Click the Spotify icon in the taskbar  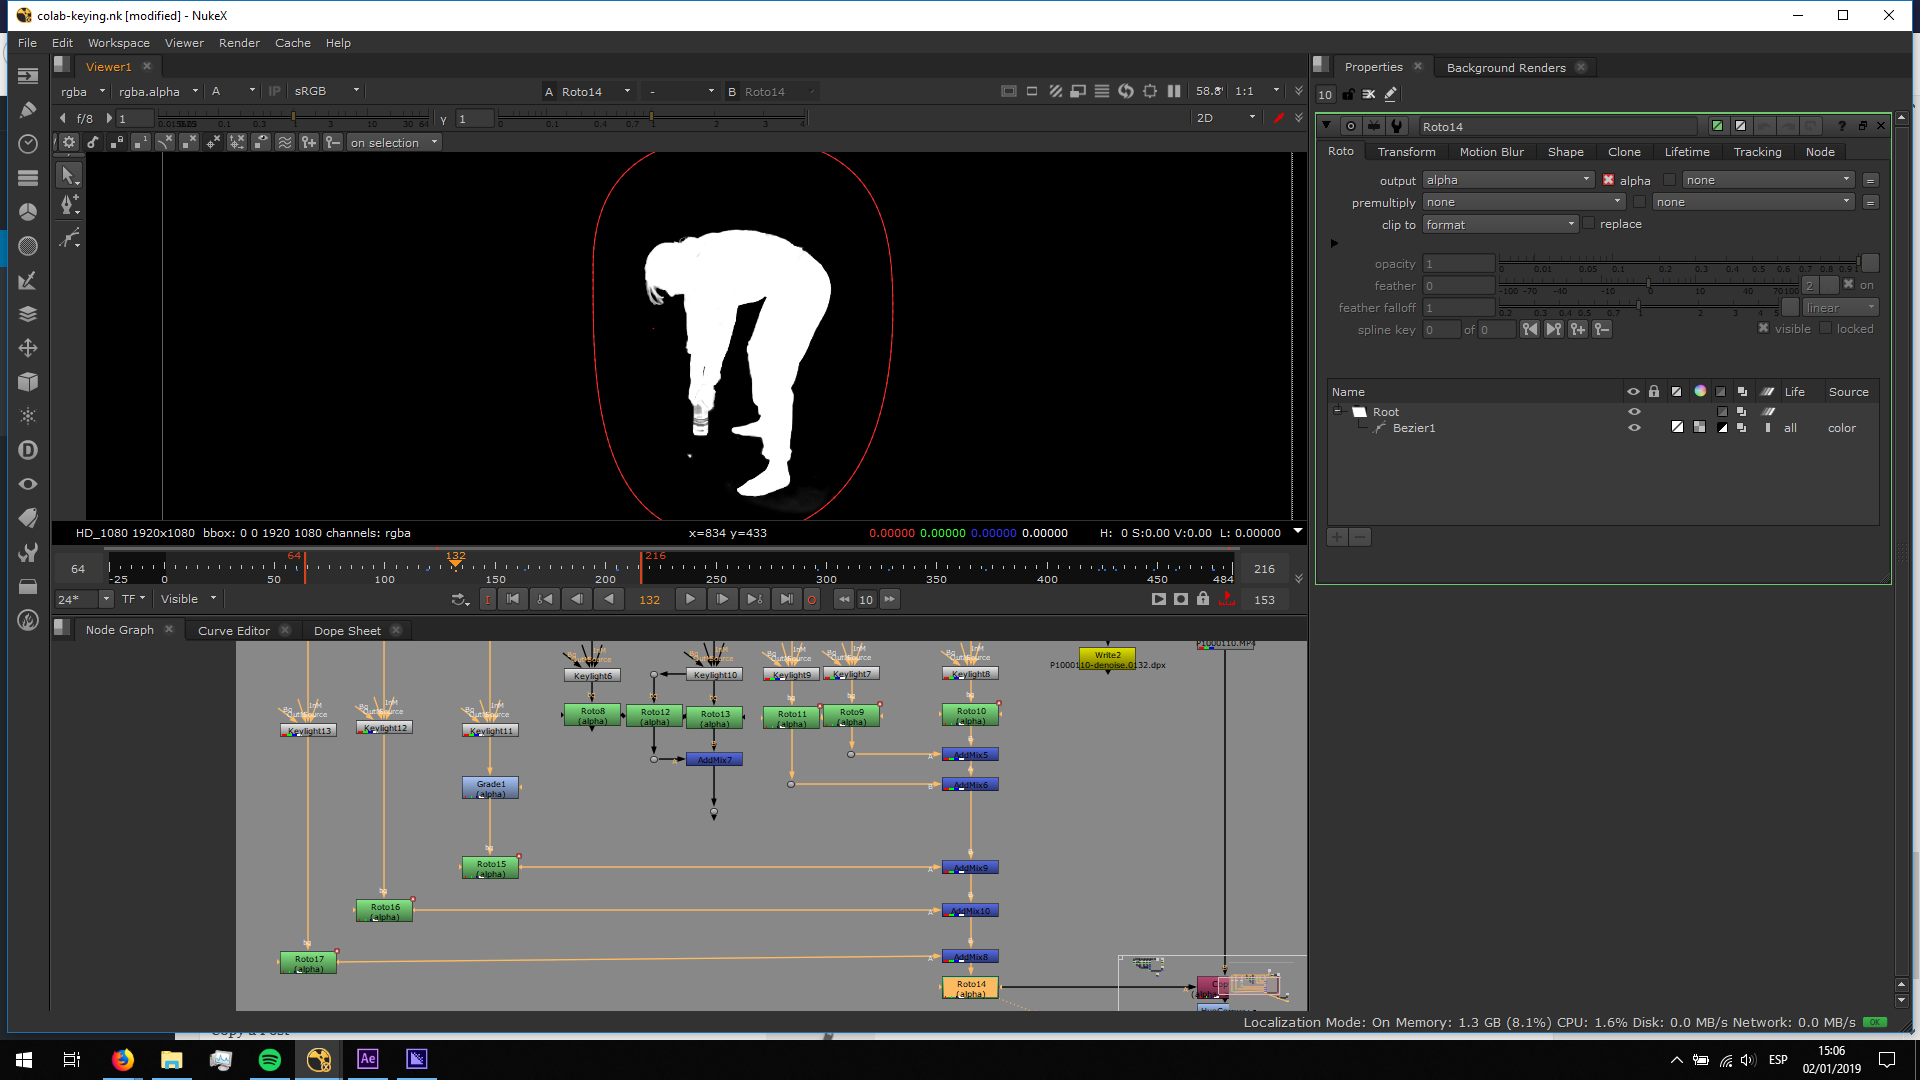(x=270, y=1060)
